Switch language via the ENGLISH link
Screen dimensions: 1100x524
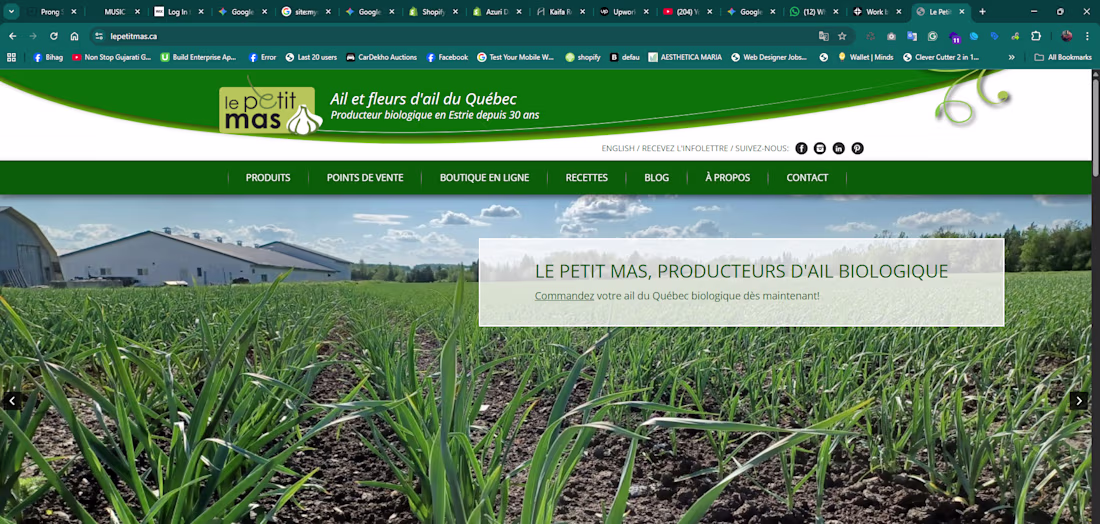(617, 148)
